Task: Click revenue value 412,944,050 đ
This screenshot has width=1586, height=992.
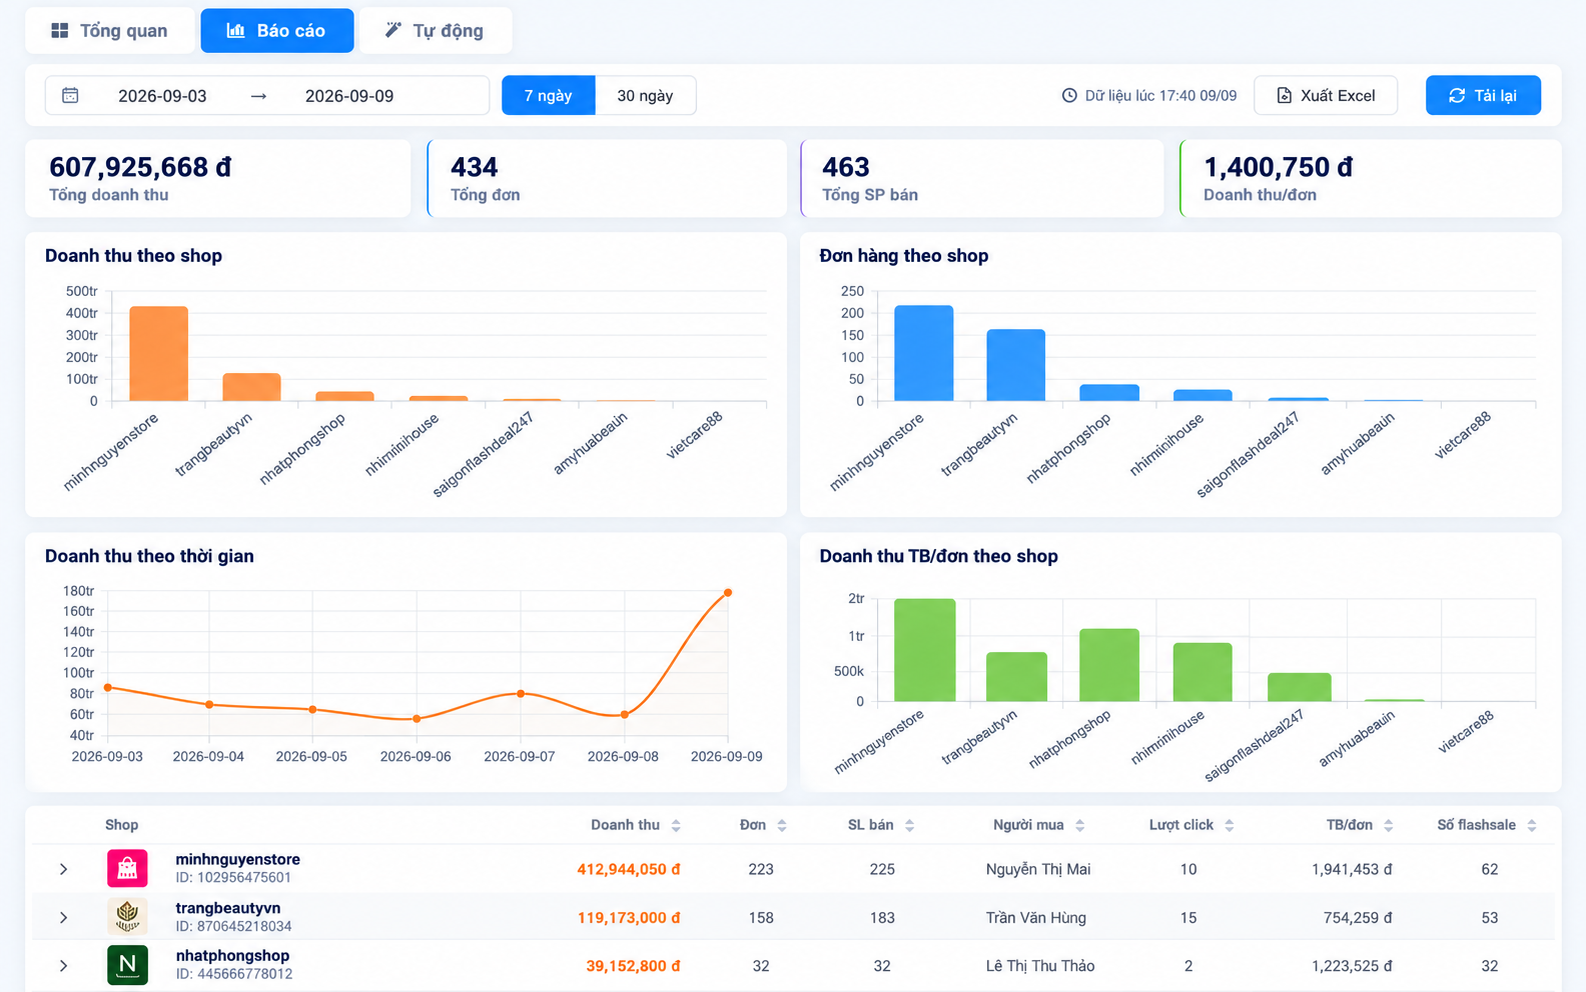Action: [628, 869]
